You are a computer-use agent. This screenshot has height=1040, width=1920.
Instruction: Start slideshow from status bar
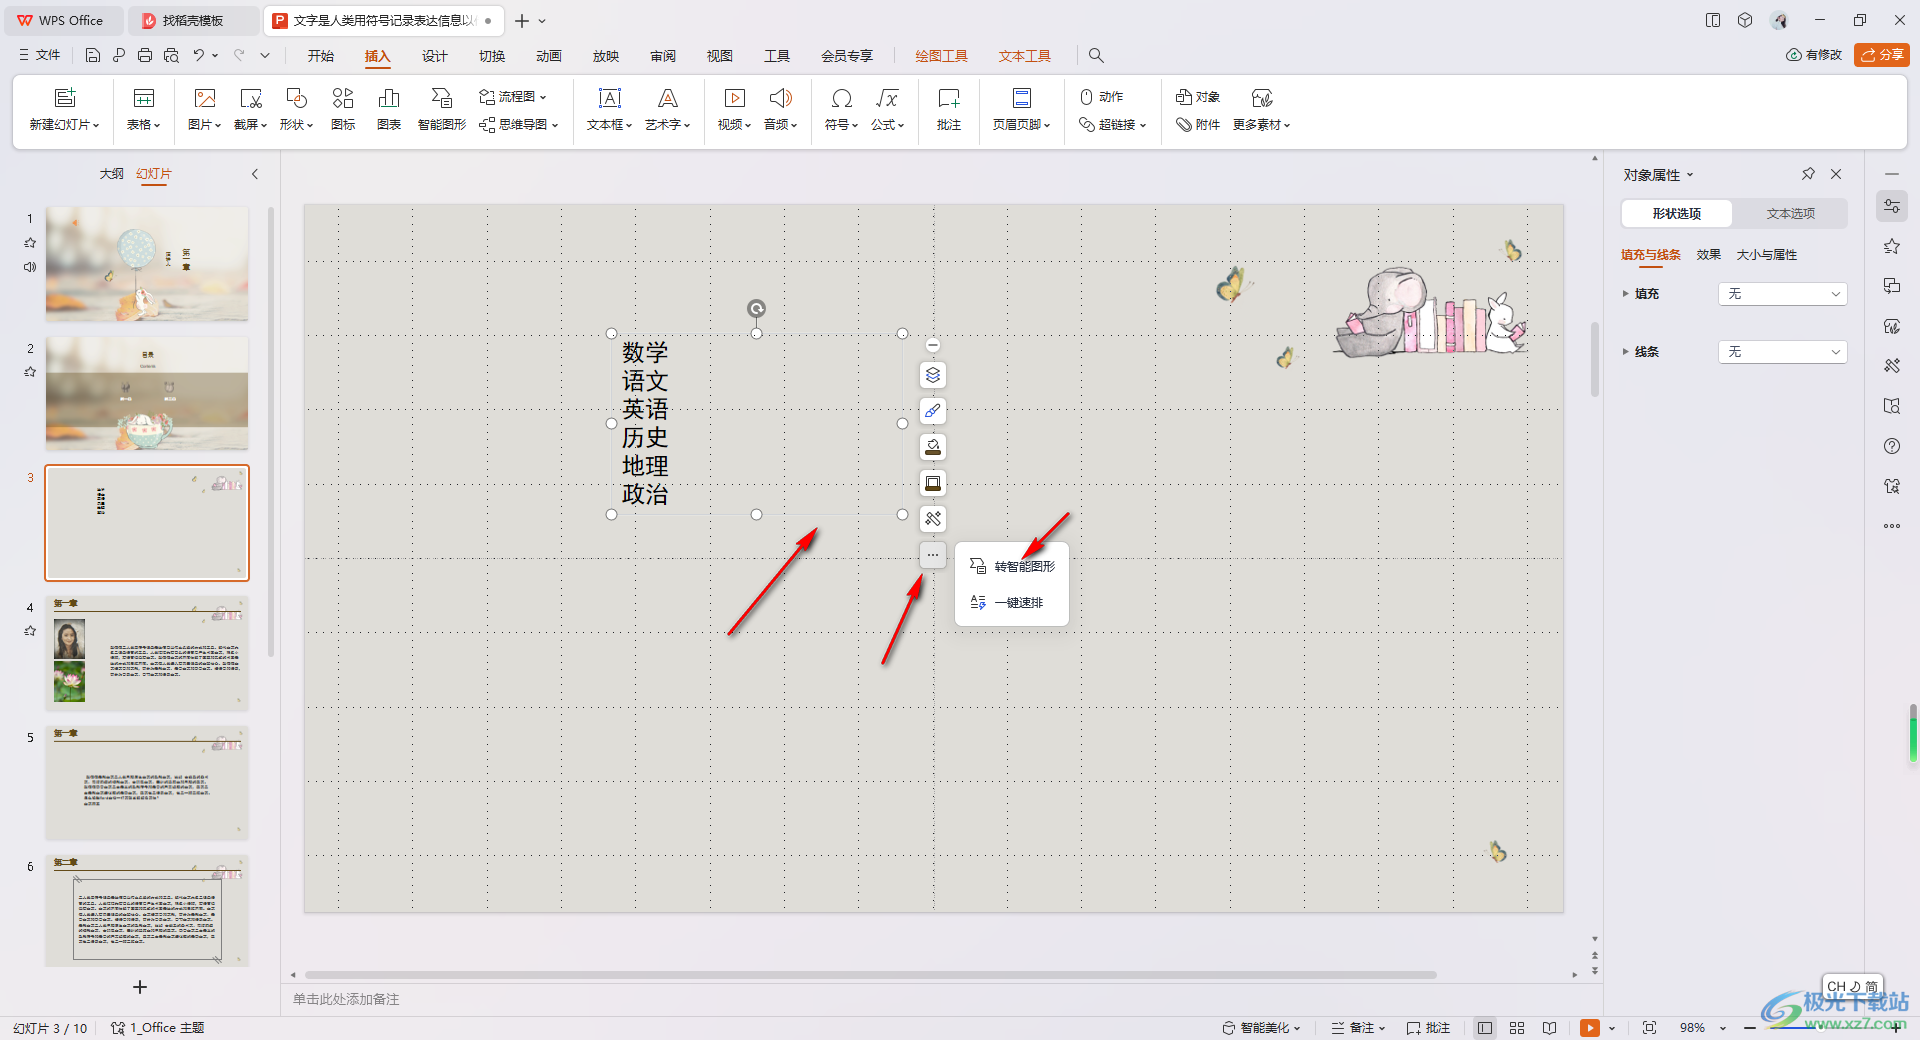point(1589,1028)
